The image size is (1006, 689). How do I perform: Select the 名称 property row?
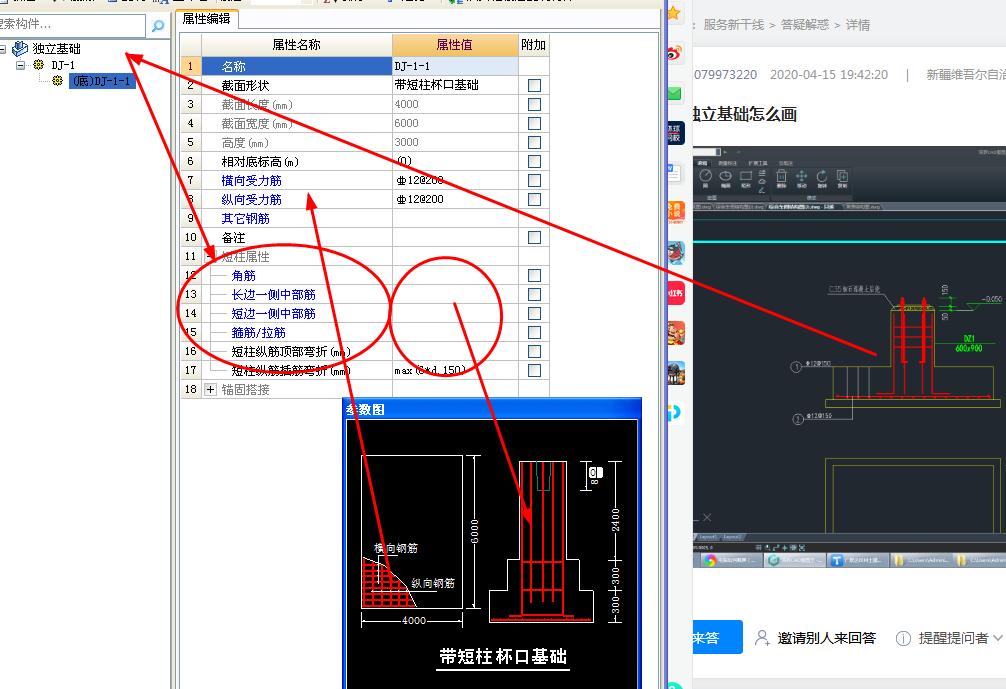tap(296, 66)
